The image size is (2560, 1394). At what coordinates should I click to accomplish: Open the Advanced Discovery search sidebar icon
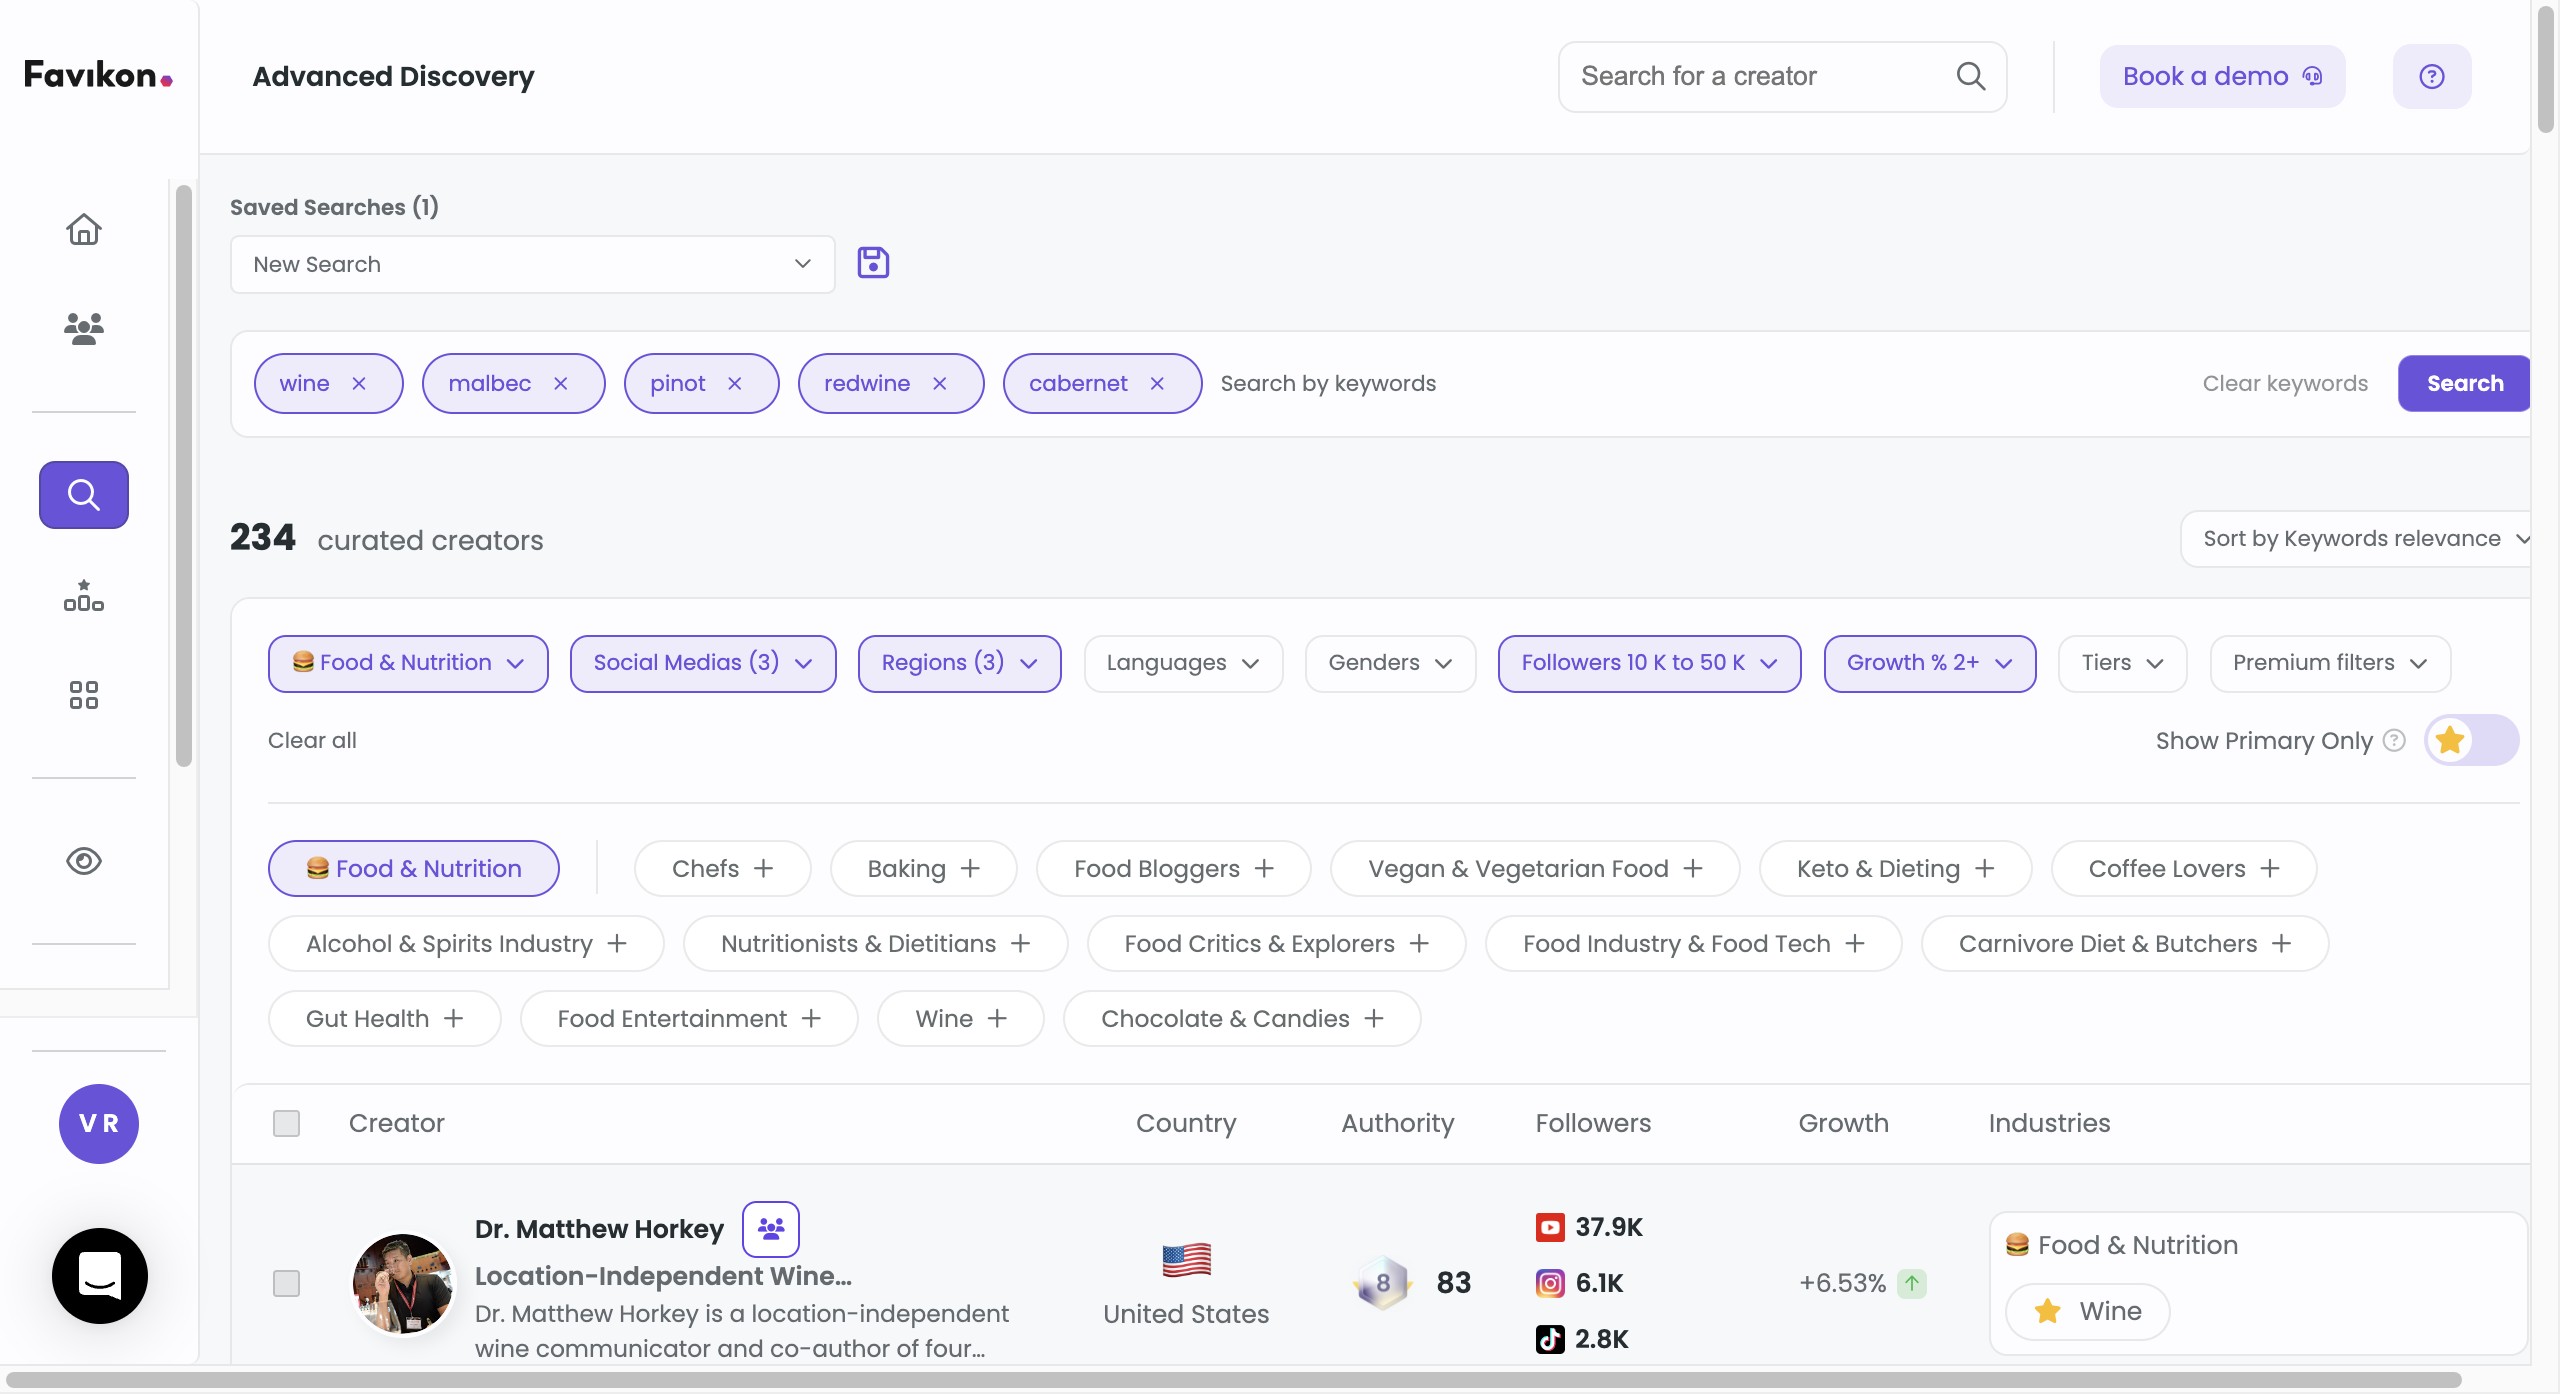click(83, 494)
